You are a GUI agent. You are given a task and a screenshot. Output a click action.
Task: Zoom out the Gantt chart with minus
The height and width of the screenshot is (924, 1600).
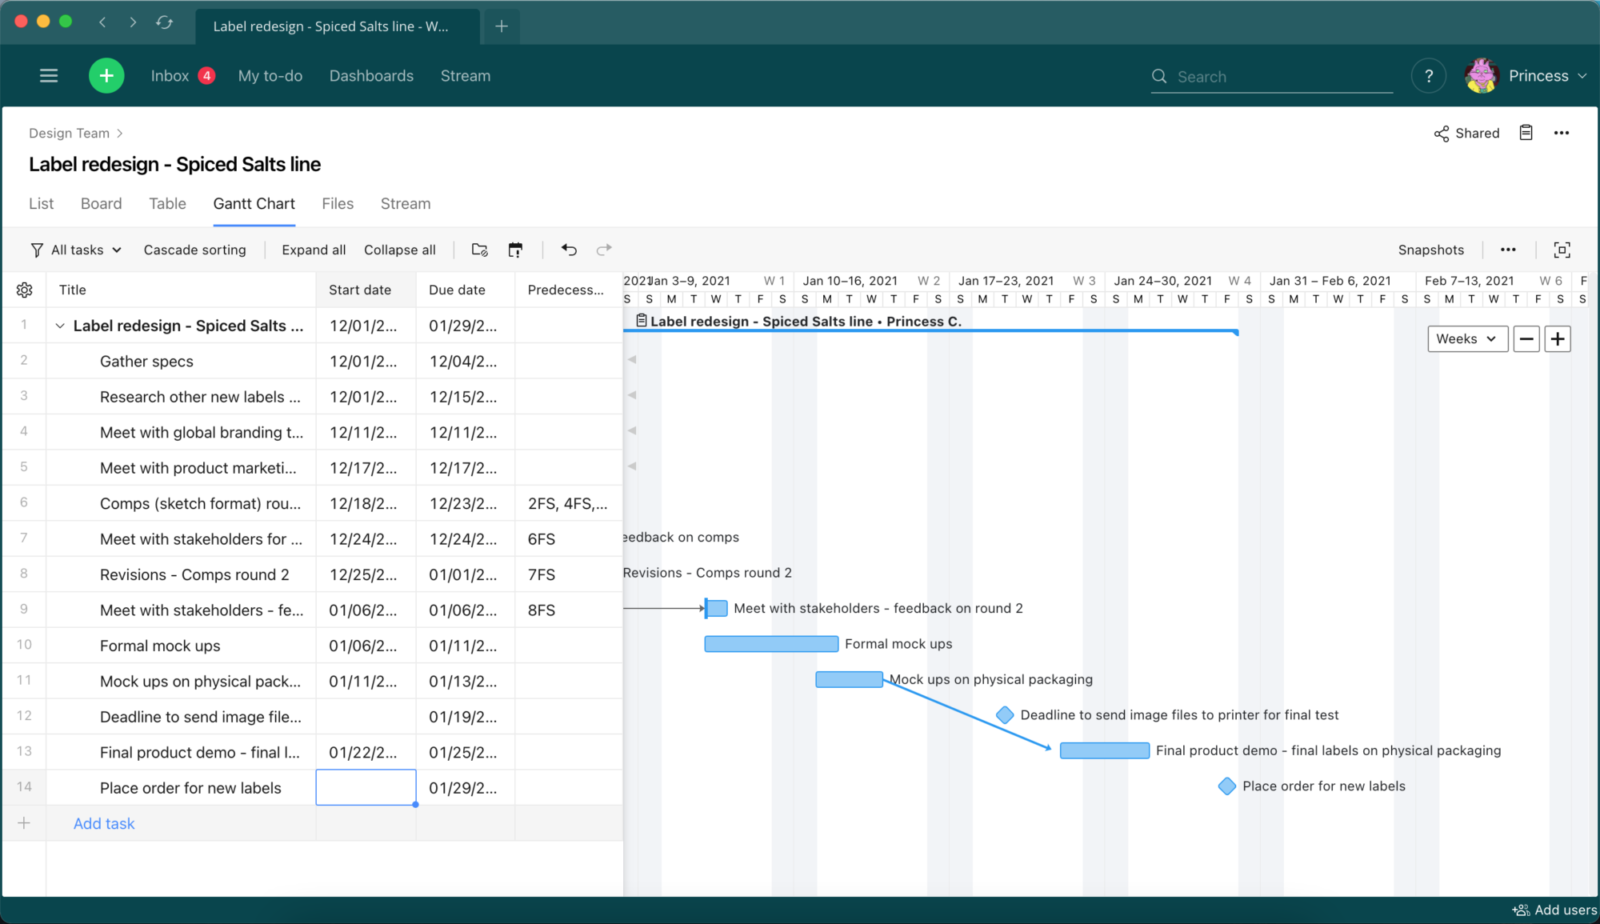(1526, 339)
